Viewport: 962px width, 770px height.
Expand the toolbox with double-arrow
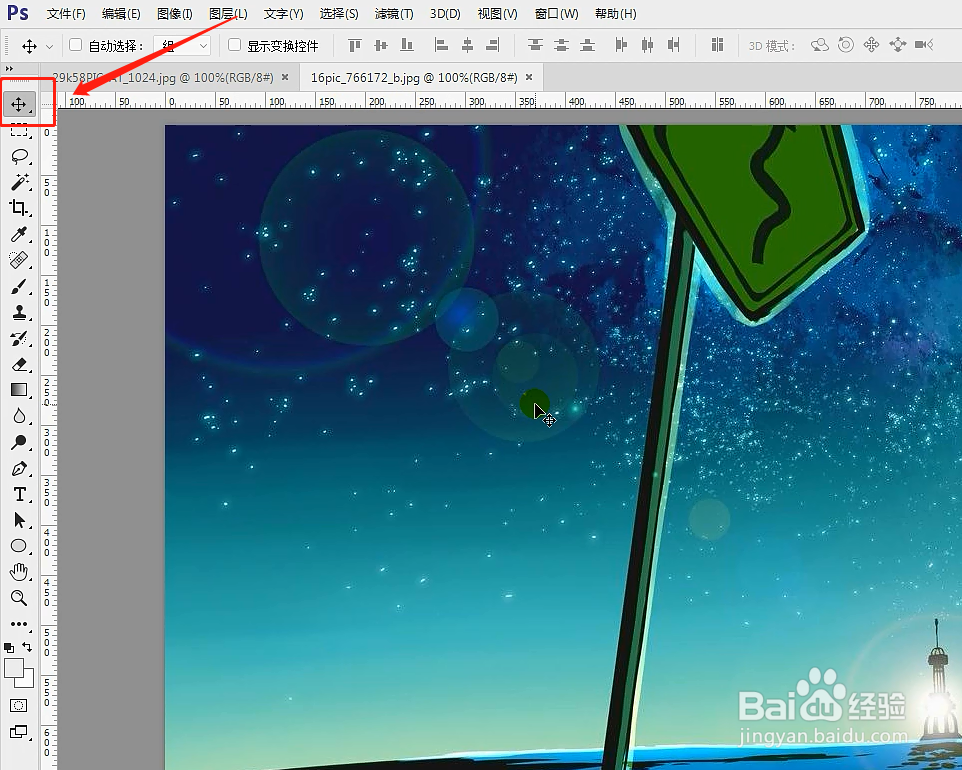pos(9,69)
